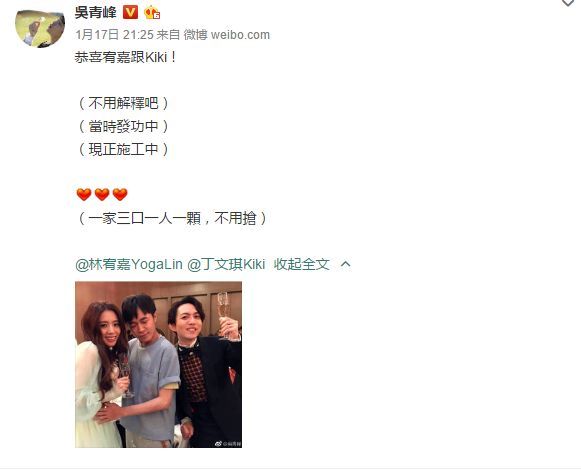
Task: Click the orange V verified badge
Action: 130,13
